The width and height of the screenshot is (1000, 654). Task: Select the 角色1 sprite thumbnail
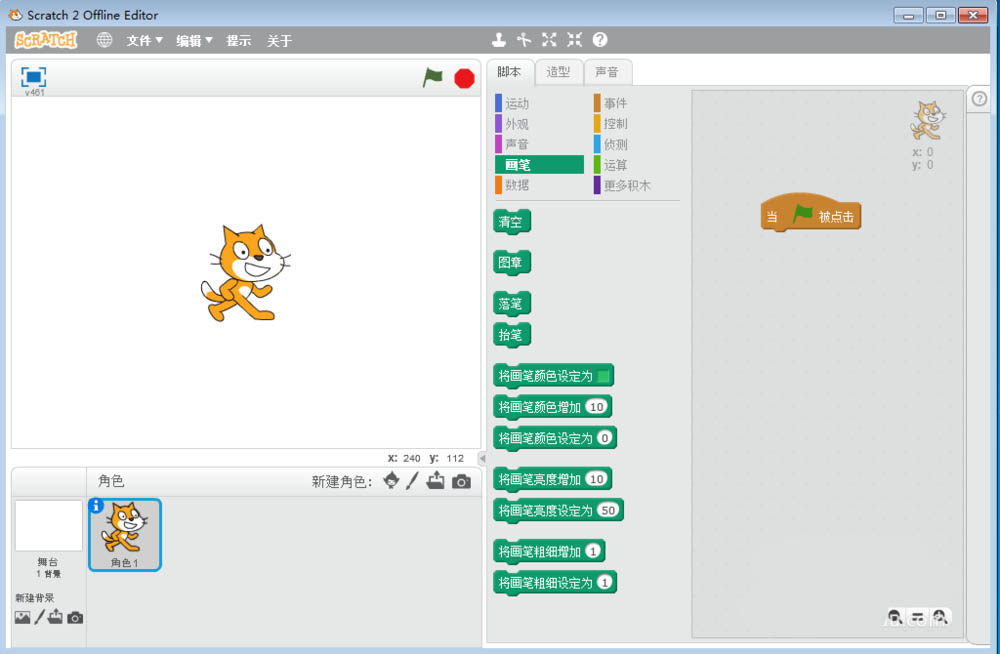click(125, 535)
